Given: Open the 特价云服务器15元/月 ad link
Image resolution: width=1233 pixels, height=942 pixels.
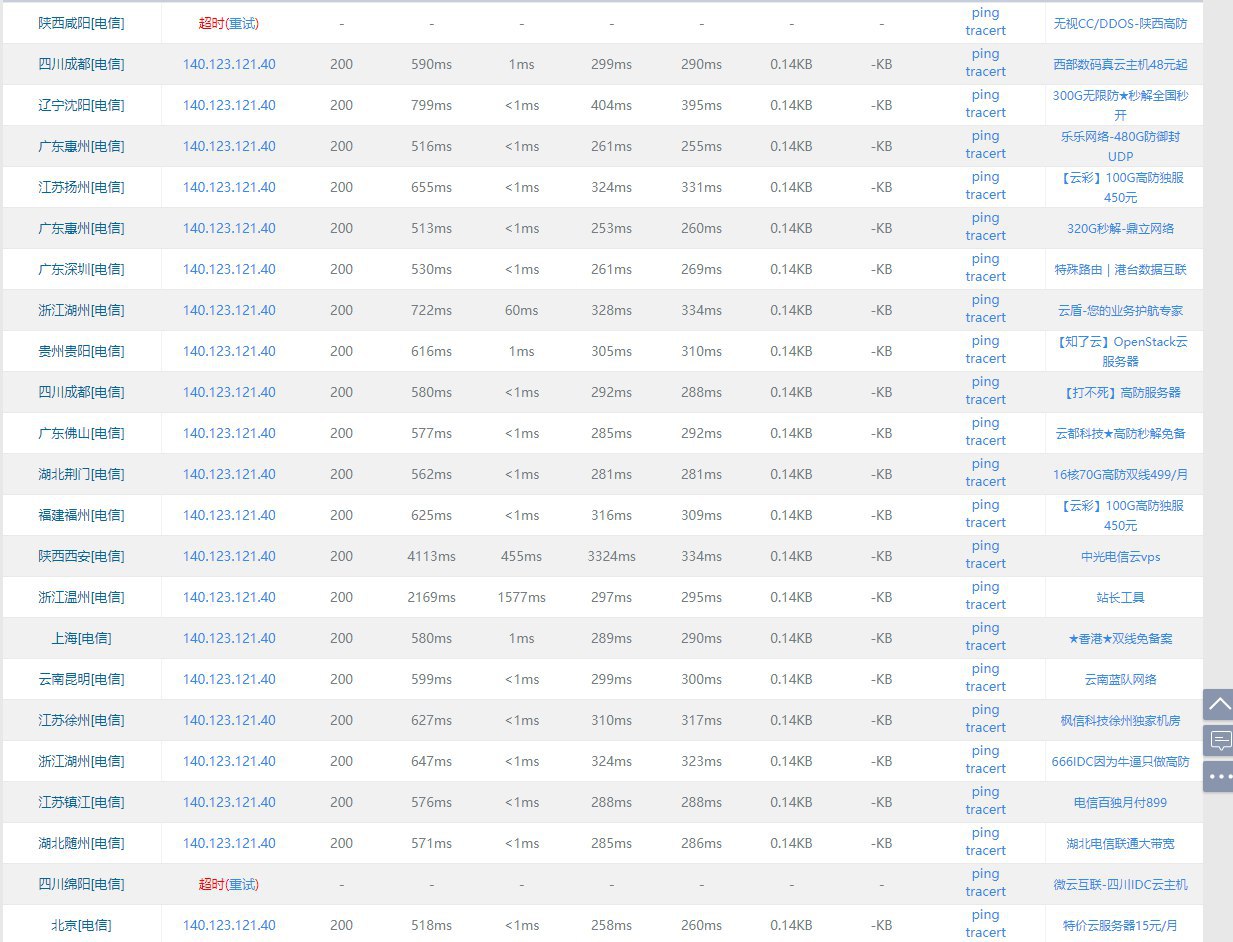Looking at the screenshot, I should click(1120, 925).
